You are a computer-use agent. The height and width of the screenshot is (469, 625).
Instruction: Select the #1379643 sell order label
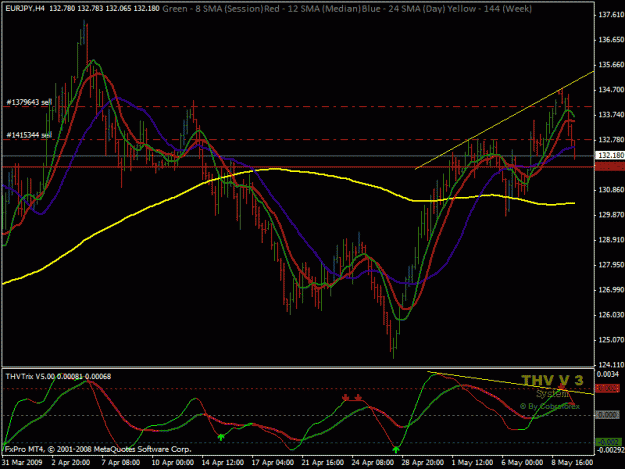(29, 102)
